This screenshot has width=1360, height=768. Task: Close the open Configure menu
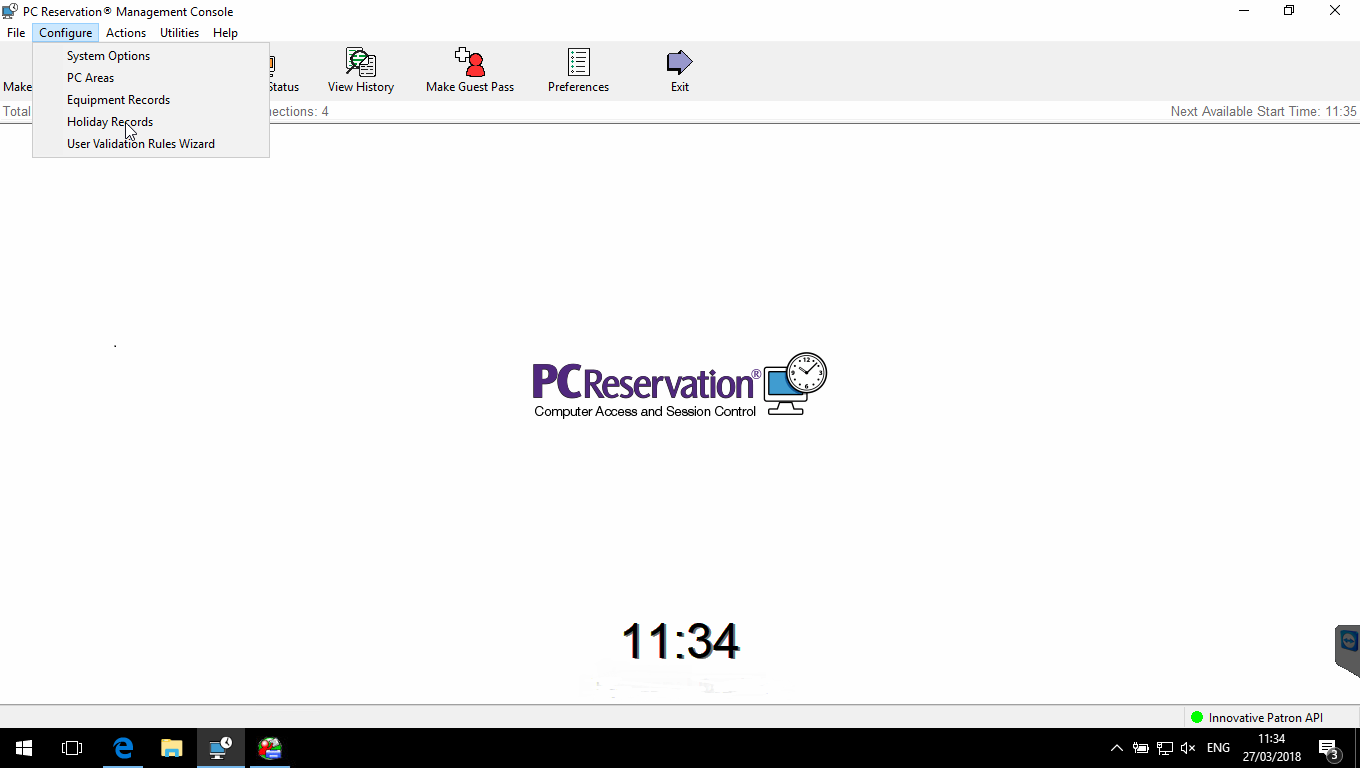[x=66, y=33]
